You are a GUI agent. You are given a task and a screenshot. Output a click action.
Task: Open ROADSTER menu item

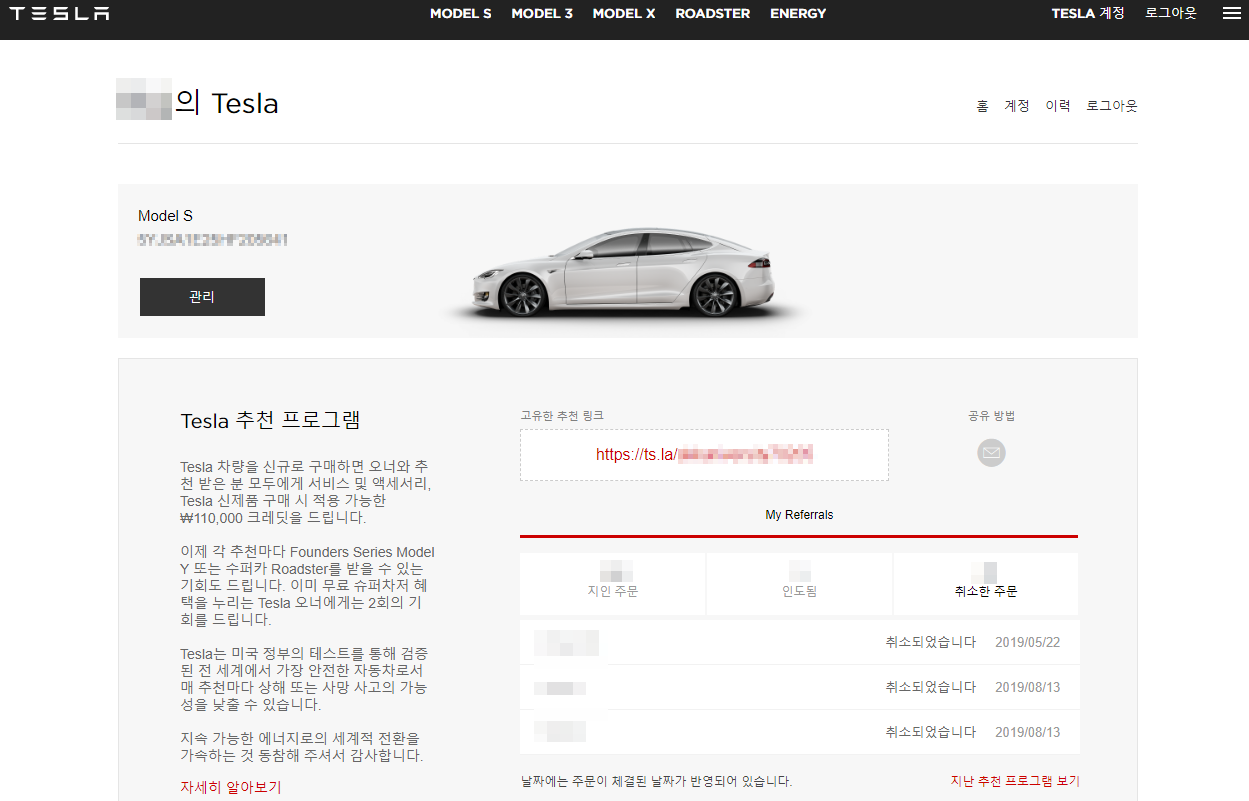713,14
